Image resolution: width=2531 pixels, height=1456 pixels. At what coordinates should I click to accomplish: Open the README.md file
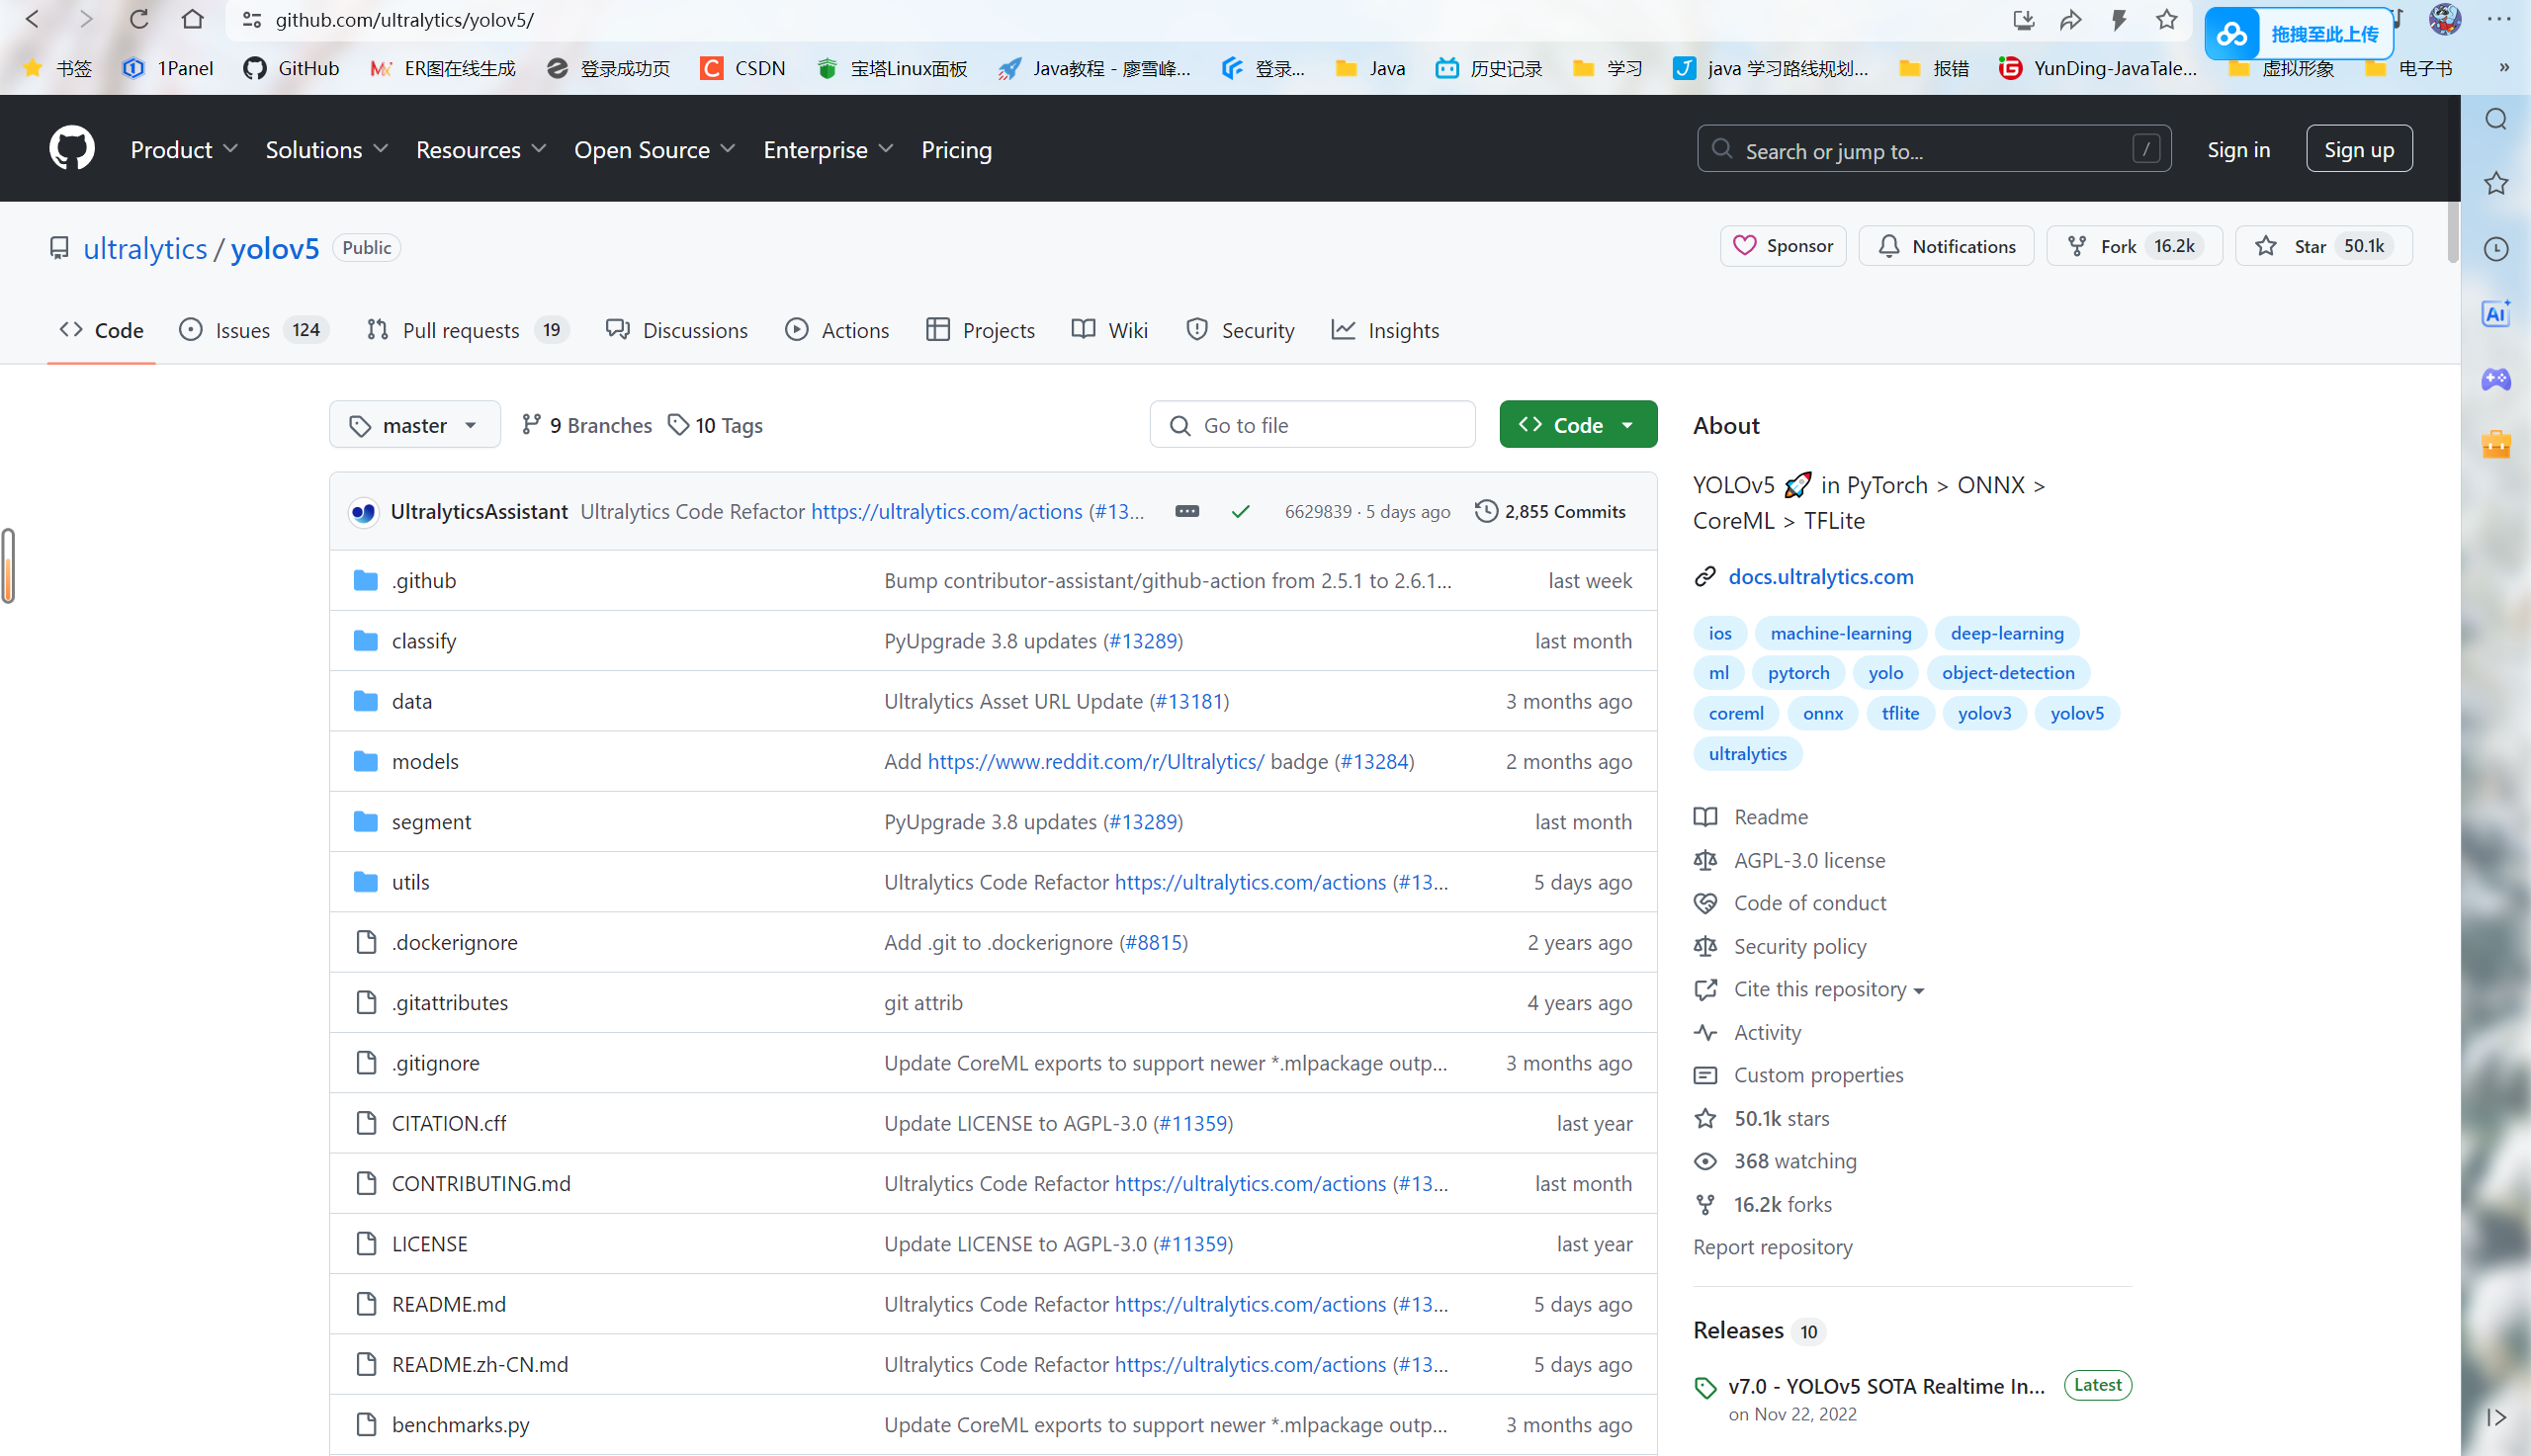click(x=448, y=1304)
